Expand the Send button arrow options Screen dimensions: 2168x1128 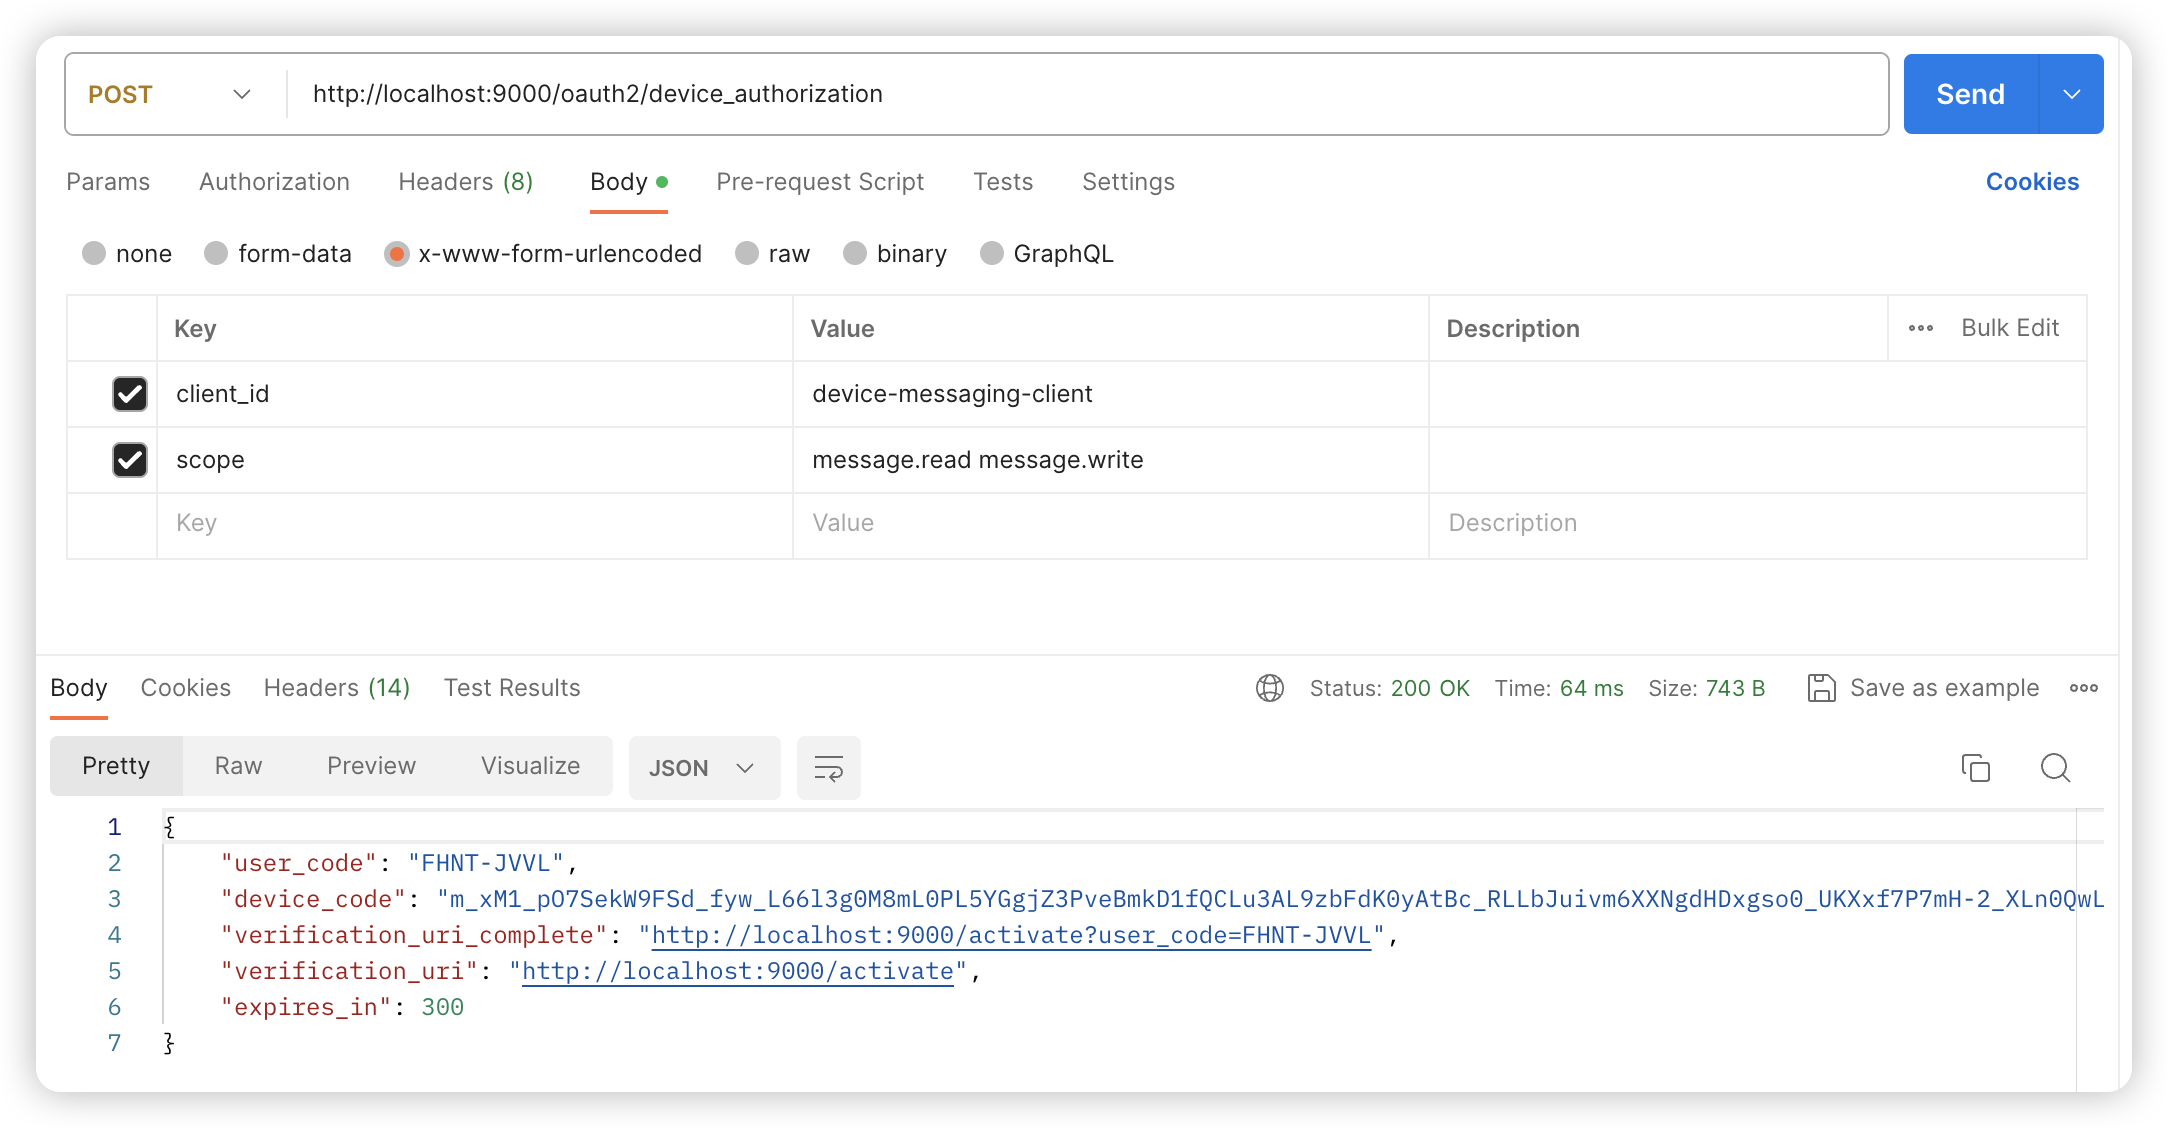[2072, 94]
